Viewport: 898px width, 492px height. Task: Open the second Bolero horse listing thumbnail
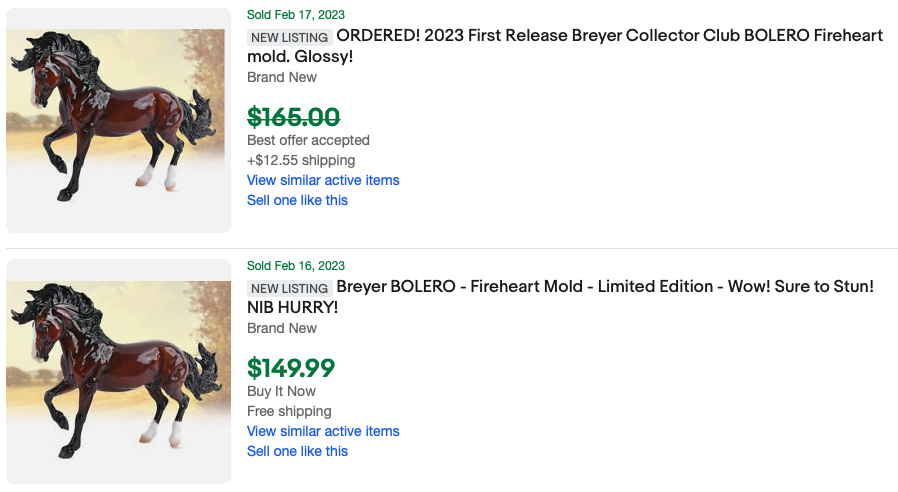pyautogui.click(x=118, y=371)
